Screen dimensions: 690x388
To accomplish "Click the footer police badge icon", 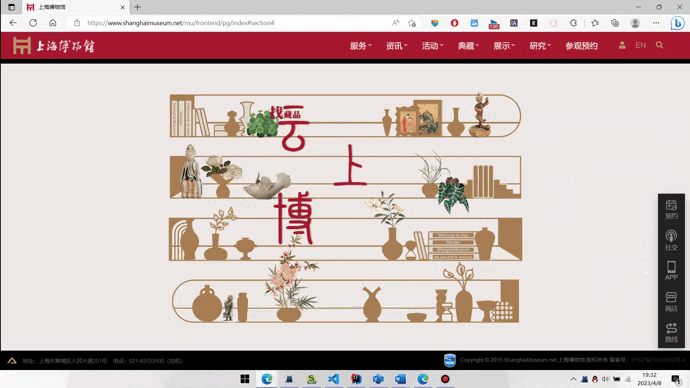I will (x=450, y=360).
